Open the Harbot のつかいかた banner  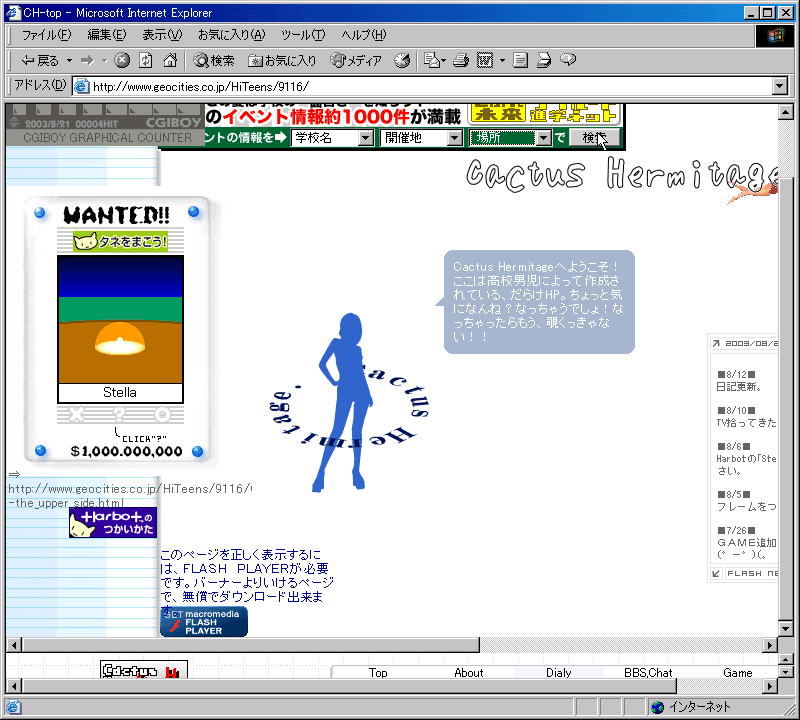pyautogui.click(x=113, y=523)
